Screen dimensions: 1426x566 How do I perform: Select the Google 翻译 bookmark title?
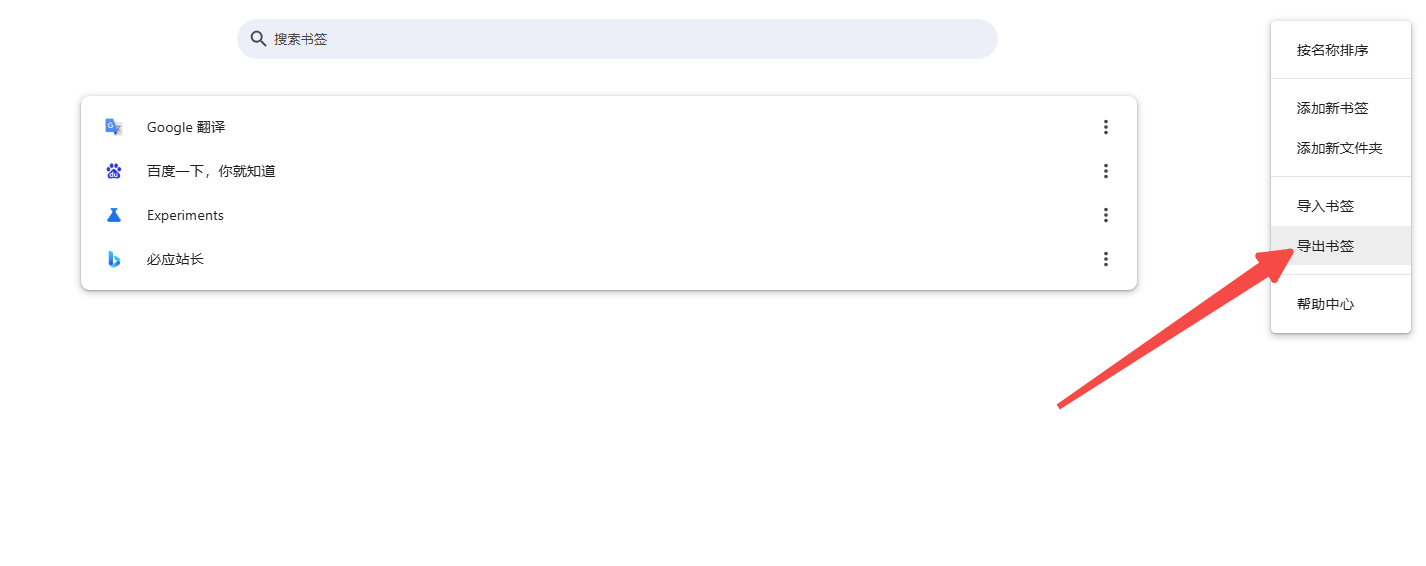[186, 127]
